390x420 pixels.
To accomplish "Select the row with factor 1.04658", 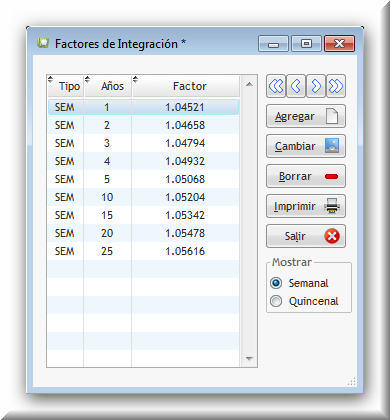I will (x=143, y=125).
